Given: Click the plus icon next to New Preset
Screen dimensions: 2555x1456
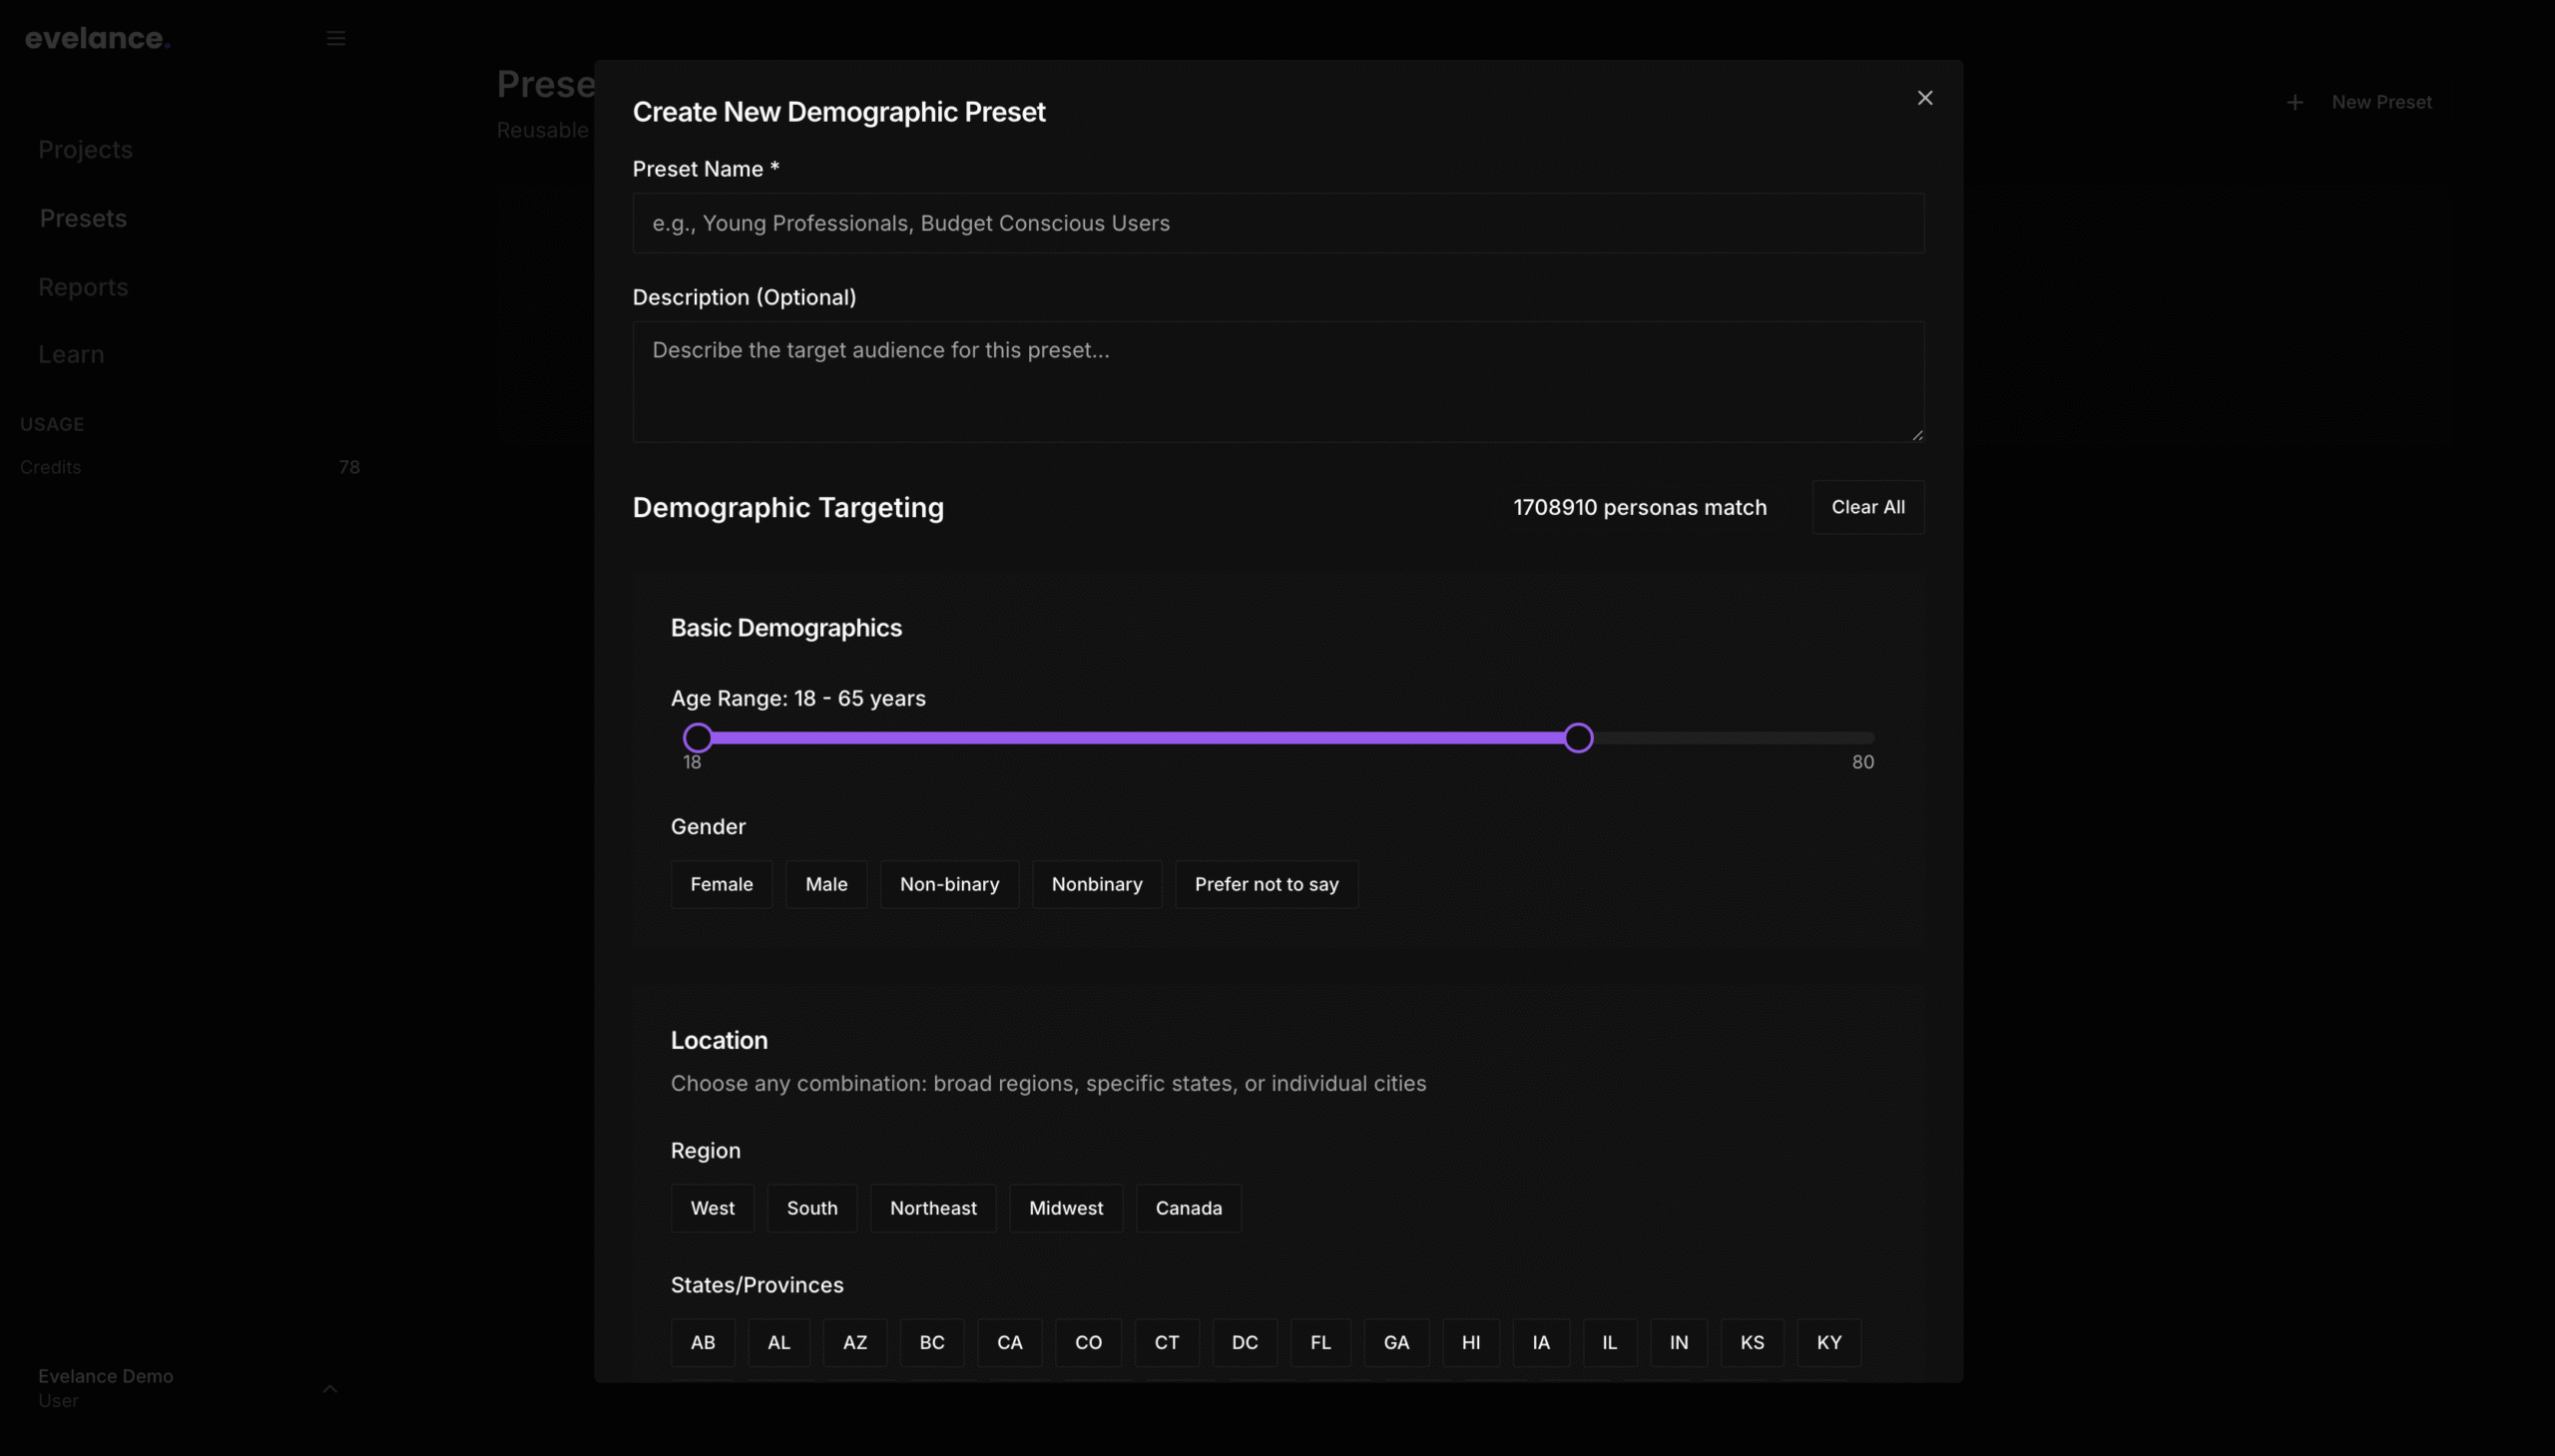Looking at the screenshot, I should pyautogui.click(x=2294, y=101).
